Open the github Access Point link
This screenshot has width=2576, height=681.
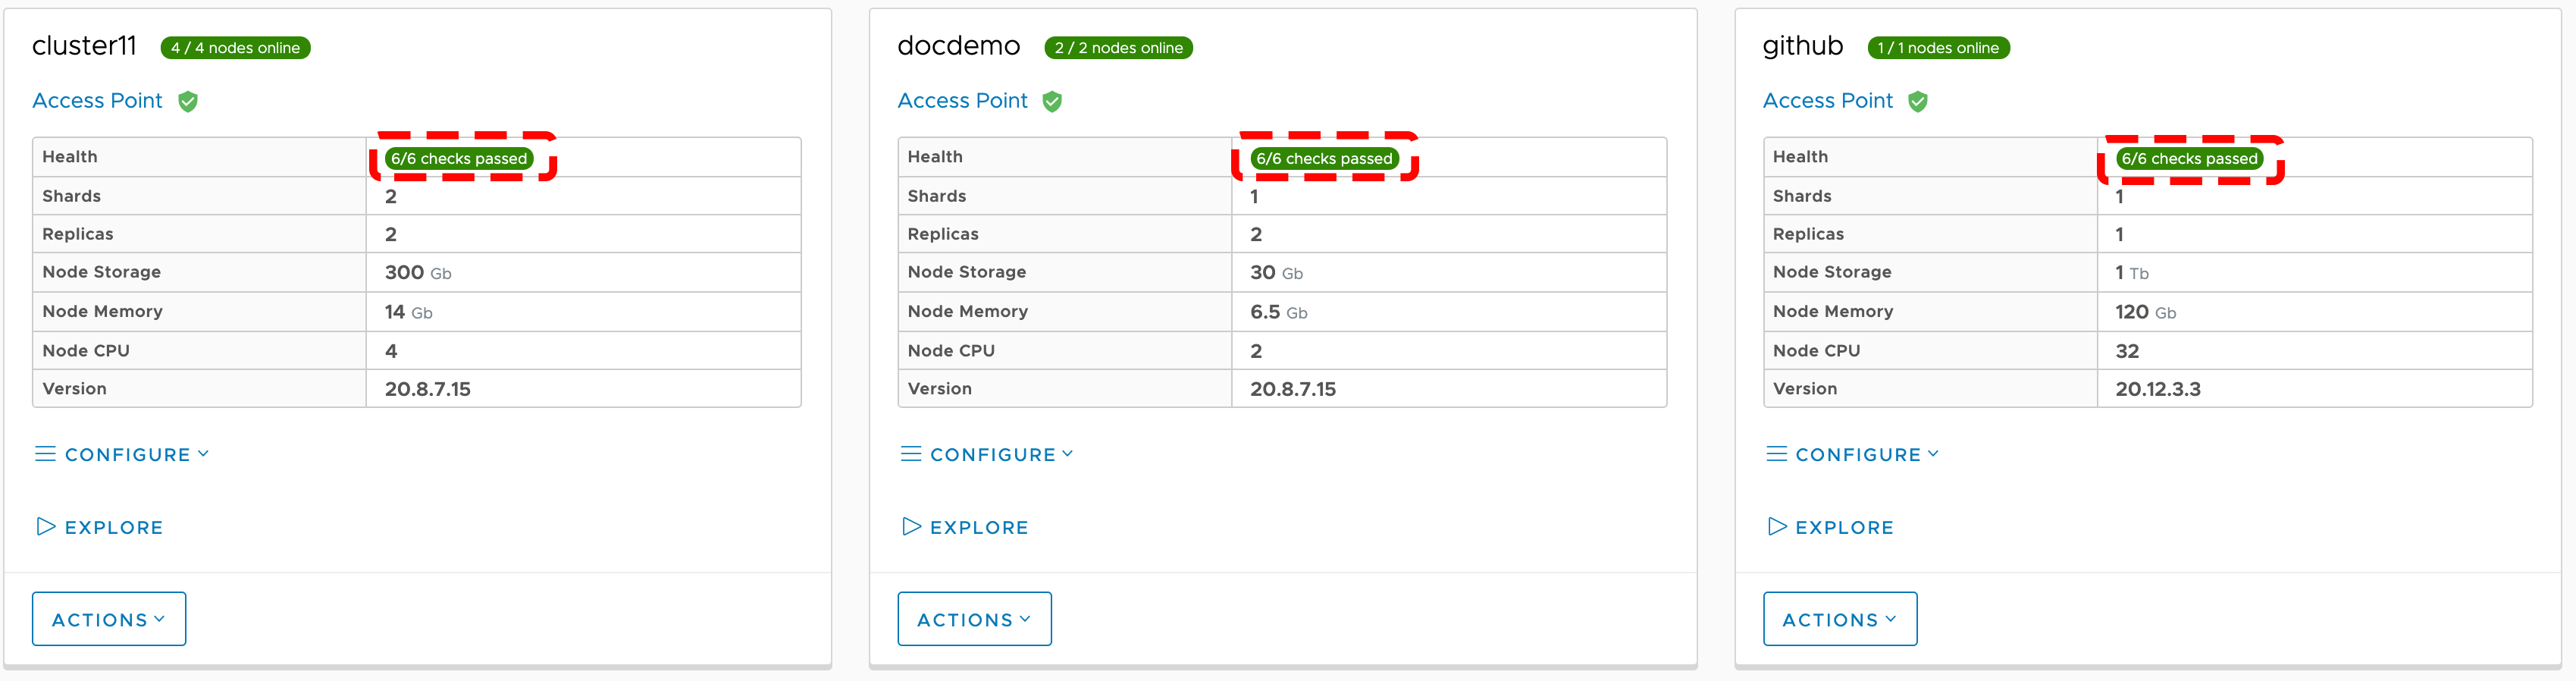[x=1828, y=101]
